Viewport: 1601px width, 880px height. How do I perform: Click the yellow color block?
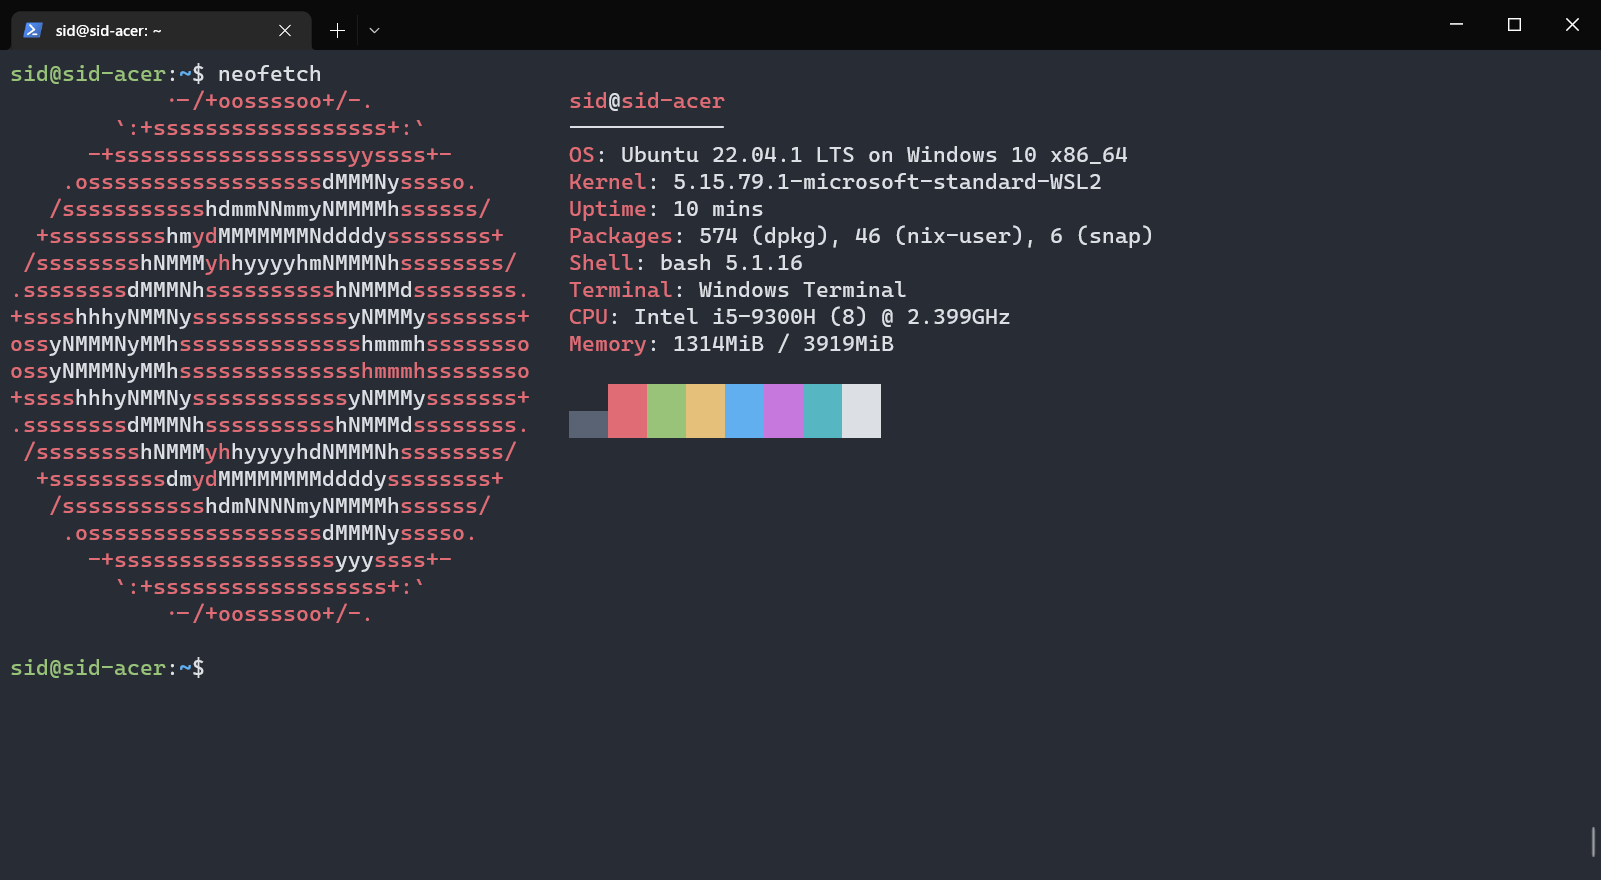(705, 411)
